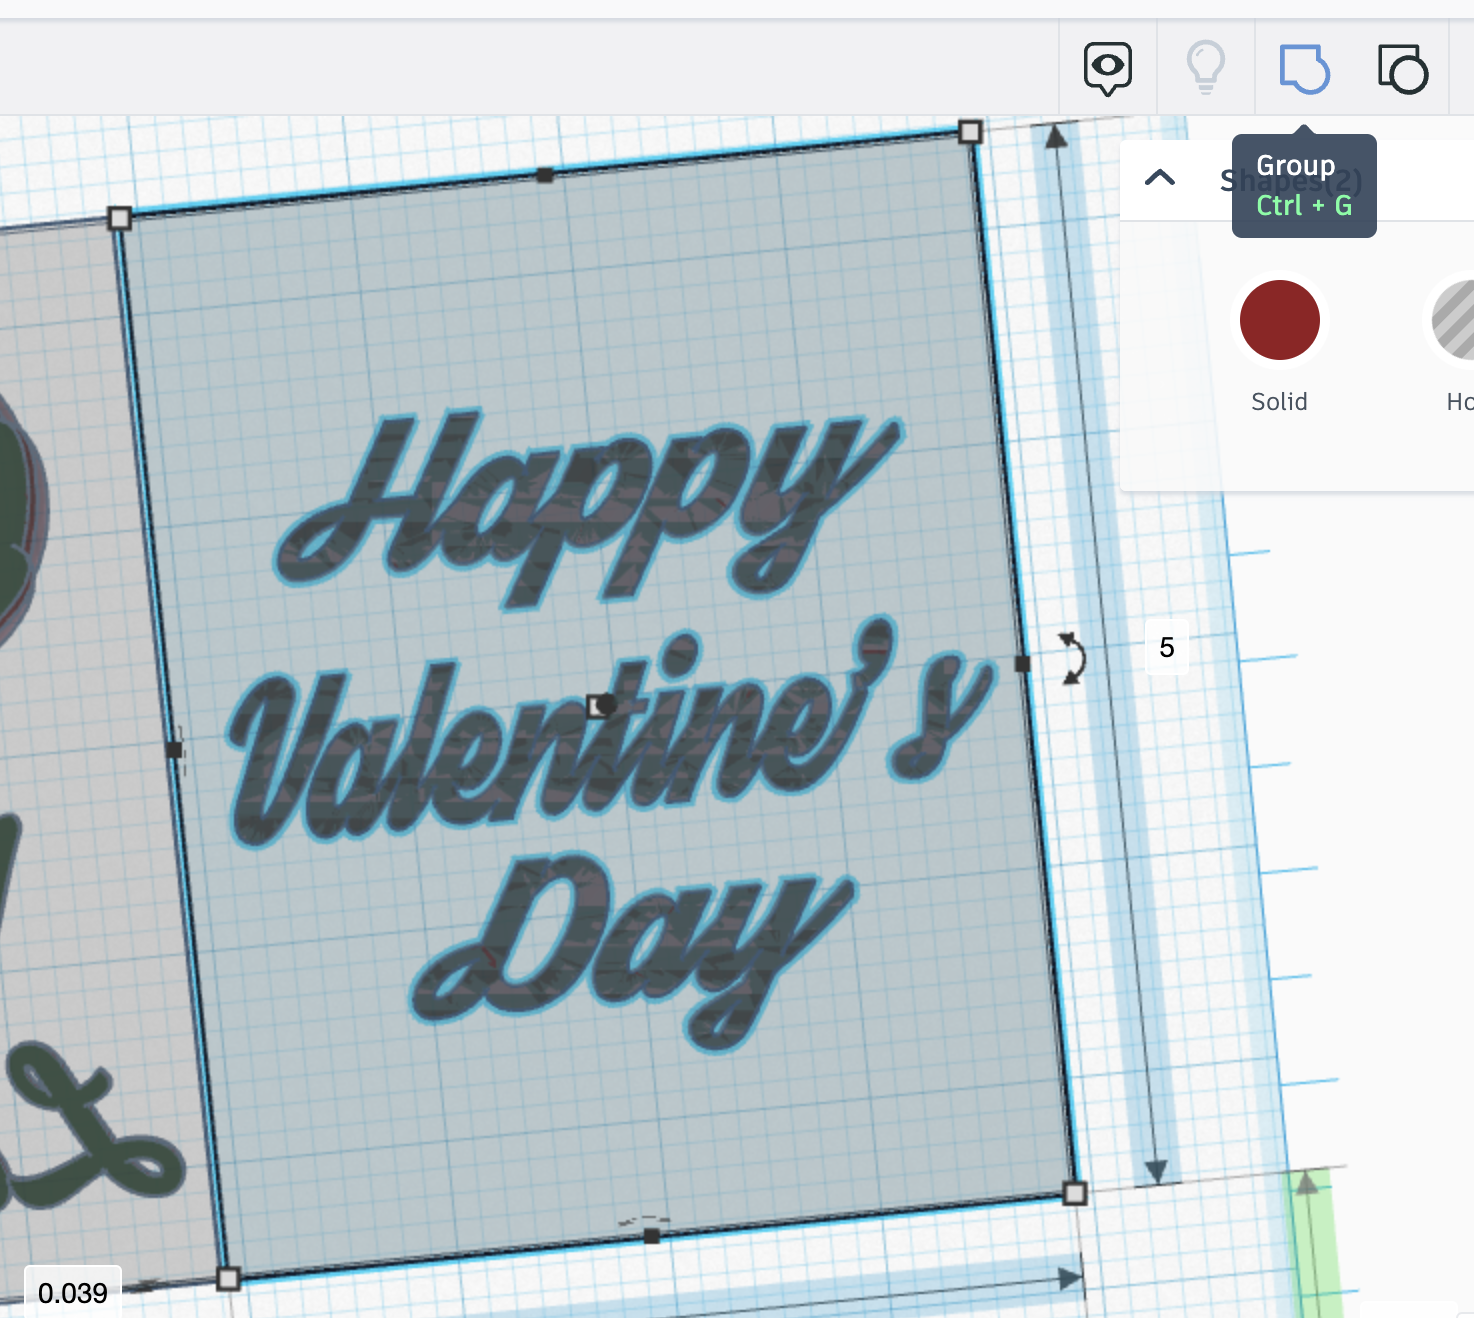This screenshot has width=1474, height=1318.
Task: Click the top-left white corner resize handle
Action: click(118, 217)
